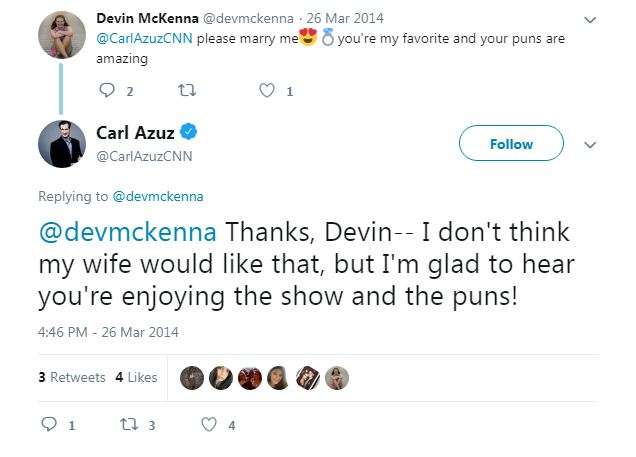The image size is (636, 457).
Task: Reply to Devin McKenna's tweet
Action: (x=109, y=91)
